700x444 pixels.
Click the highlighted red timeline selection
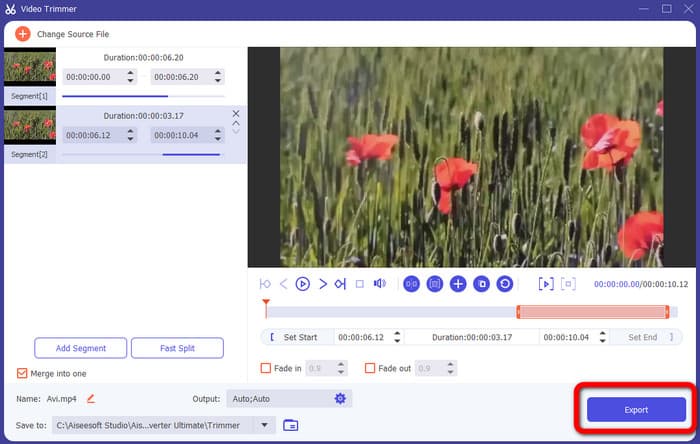click(592, 312)
